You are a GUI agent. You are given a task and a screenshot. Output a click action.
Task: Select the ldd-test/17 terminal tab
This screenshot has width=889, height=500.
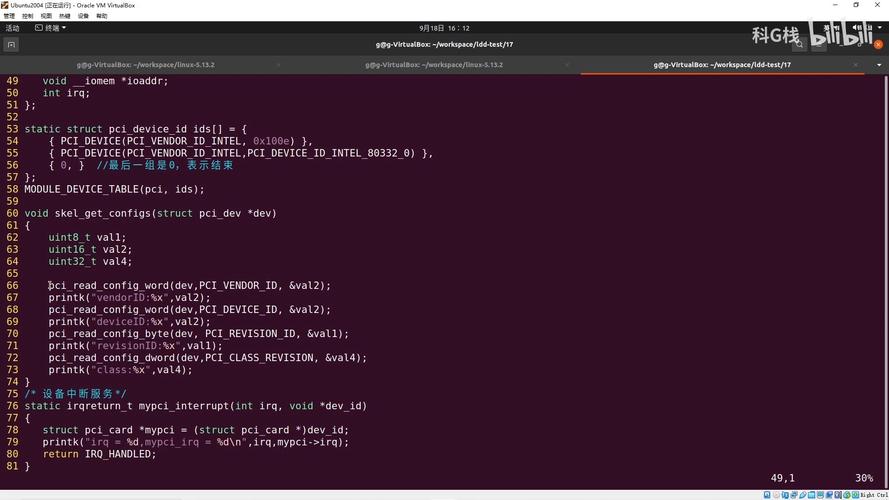click(x=722, y=65)
